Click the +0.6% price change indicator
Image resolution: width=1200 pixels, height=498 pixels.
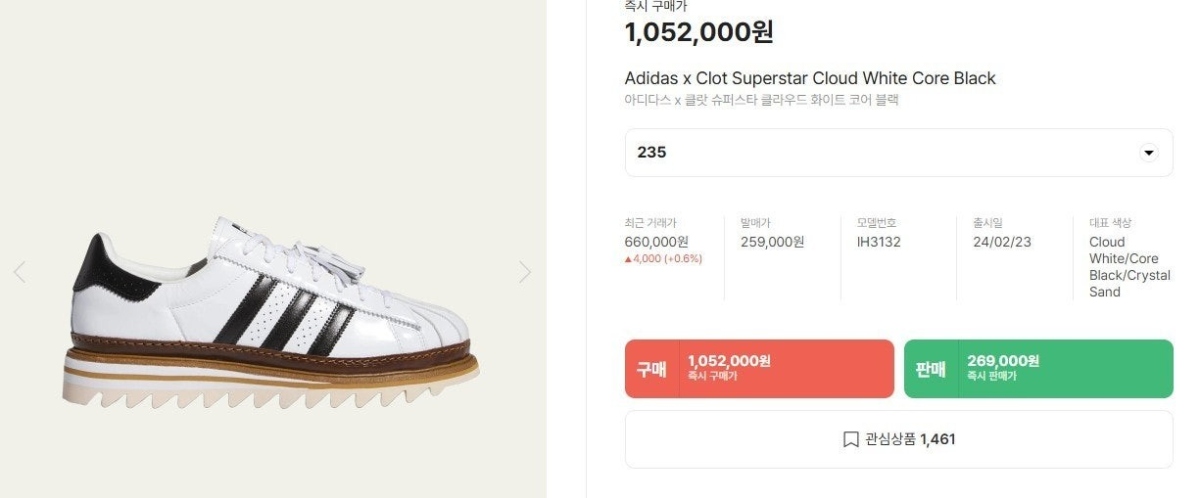click(683, 259)
